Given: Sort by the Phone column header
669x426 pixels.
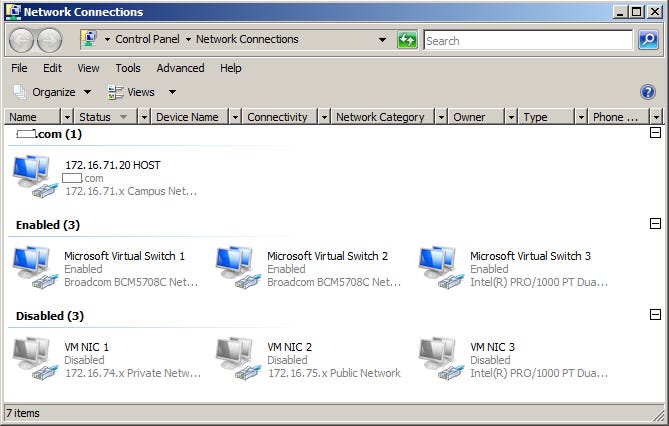Looking at the screenshot, I should click(x=618, y=117).
